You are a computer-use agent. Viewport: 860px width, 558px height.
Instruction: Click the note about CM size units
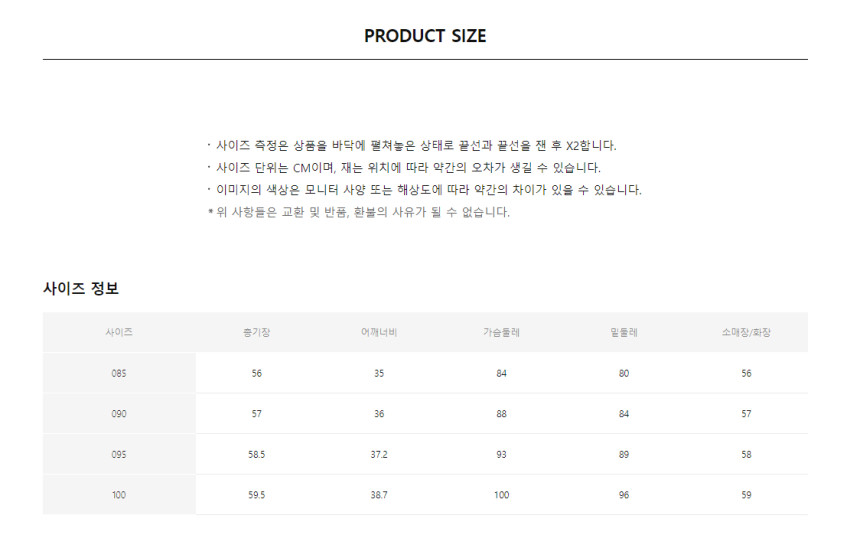[404, 168]
